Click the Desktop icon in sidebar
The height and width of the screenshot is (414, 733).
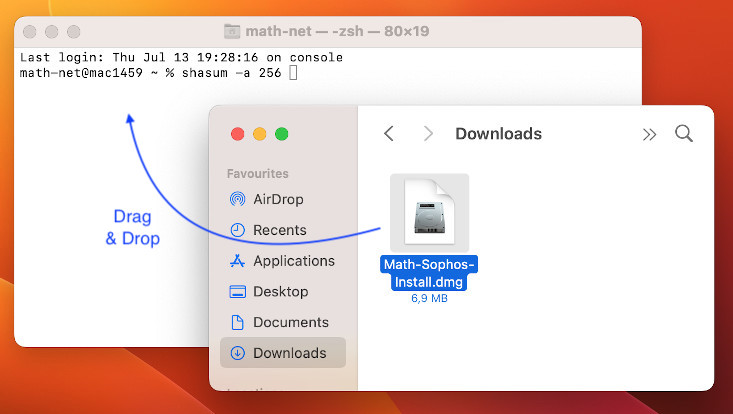pyautogui.click(x=237, y=292)
